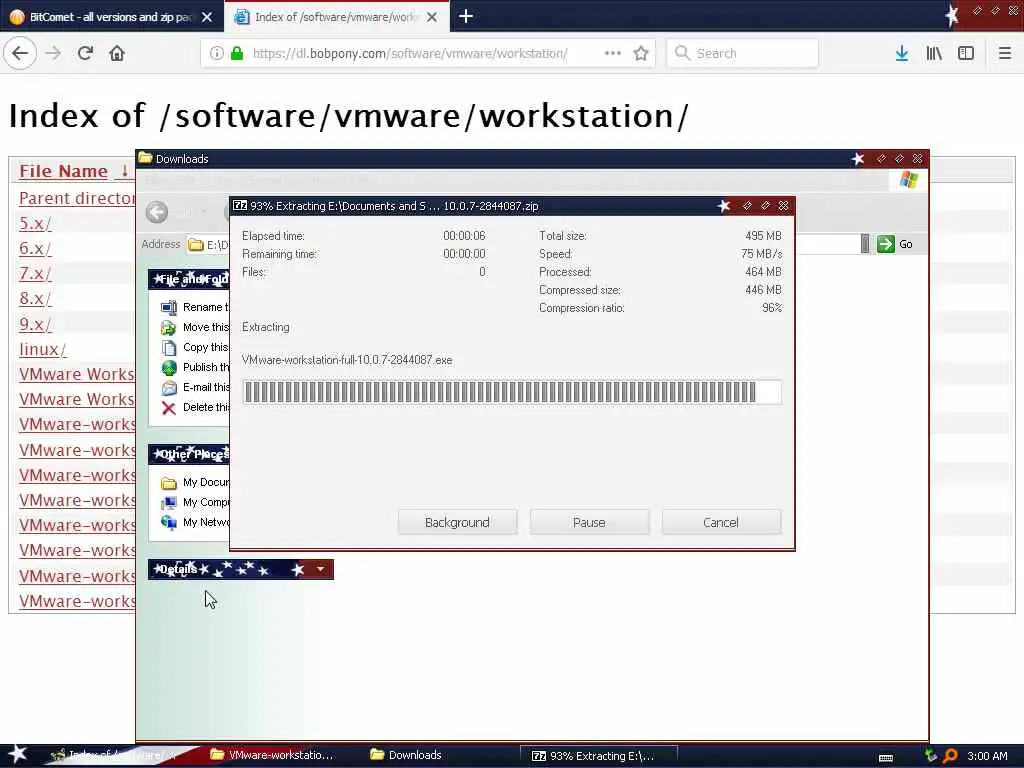Collapse the Other Places header

click(x=189, y=454)
